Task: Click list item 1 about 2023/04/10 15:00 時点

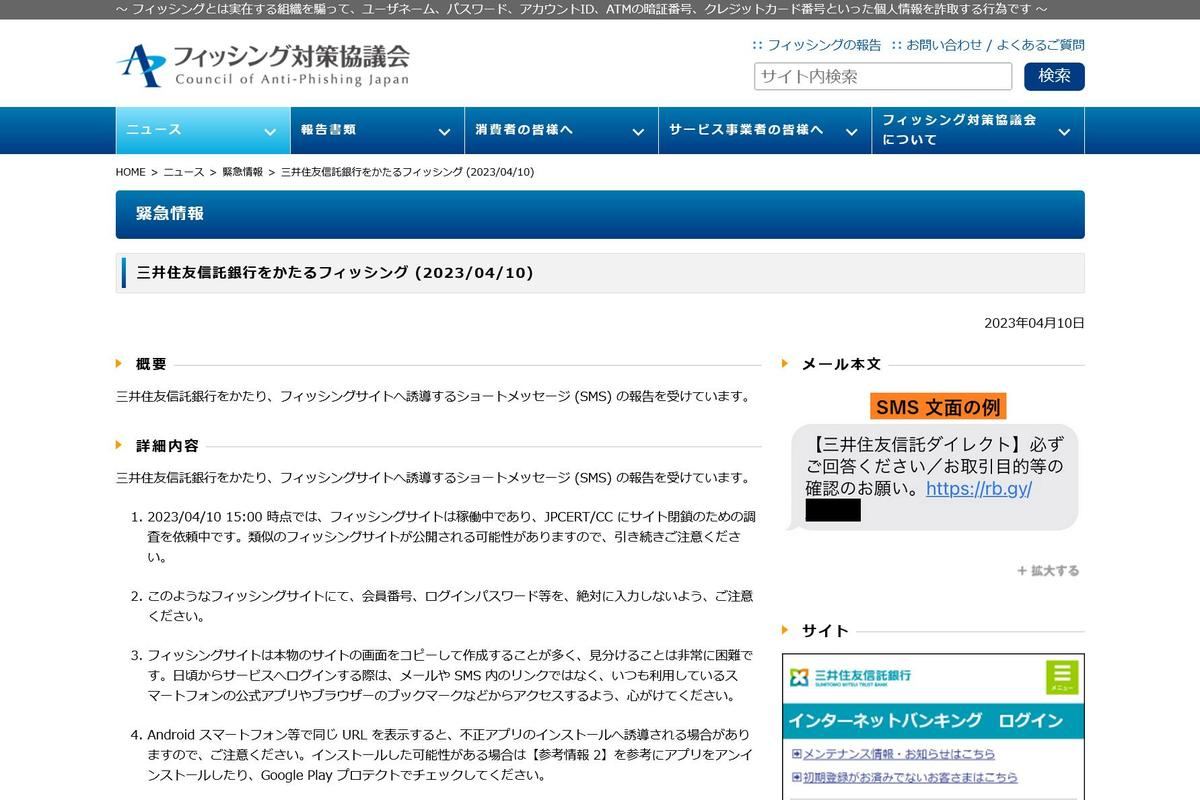Action: tap(451, 537)
